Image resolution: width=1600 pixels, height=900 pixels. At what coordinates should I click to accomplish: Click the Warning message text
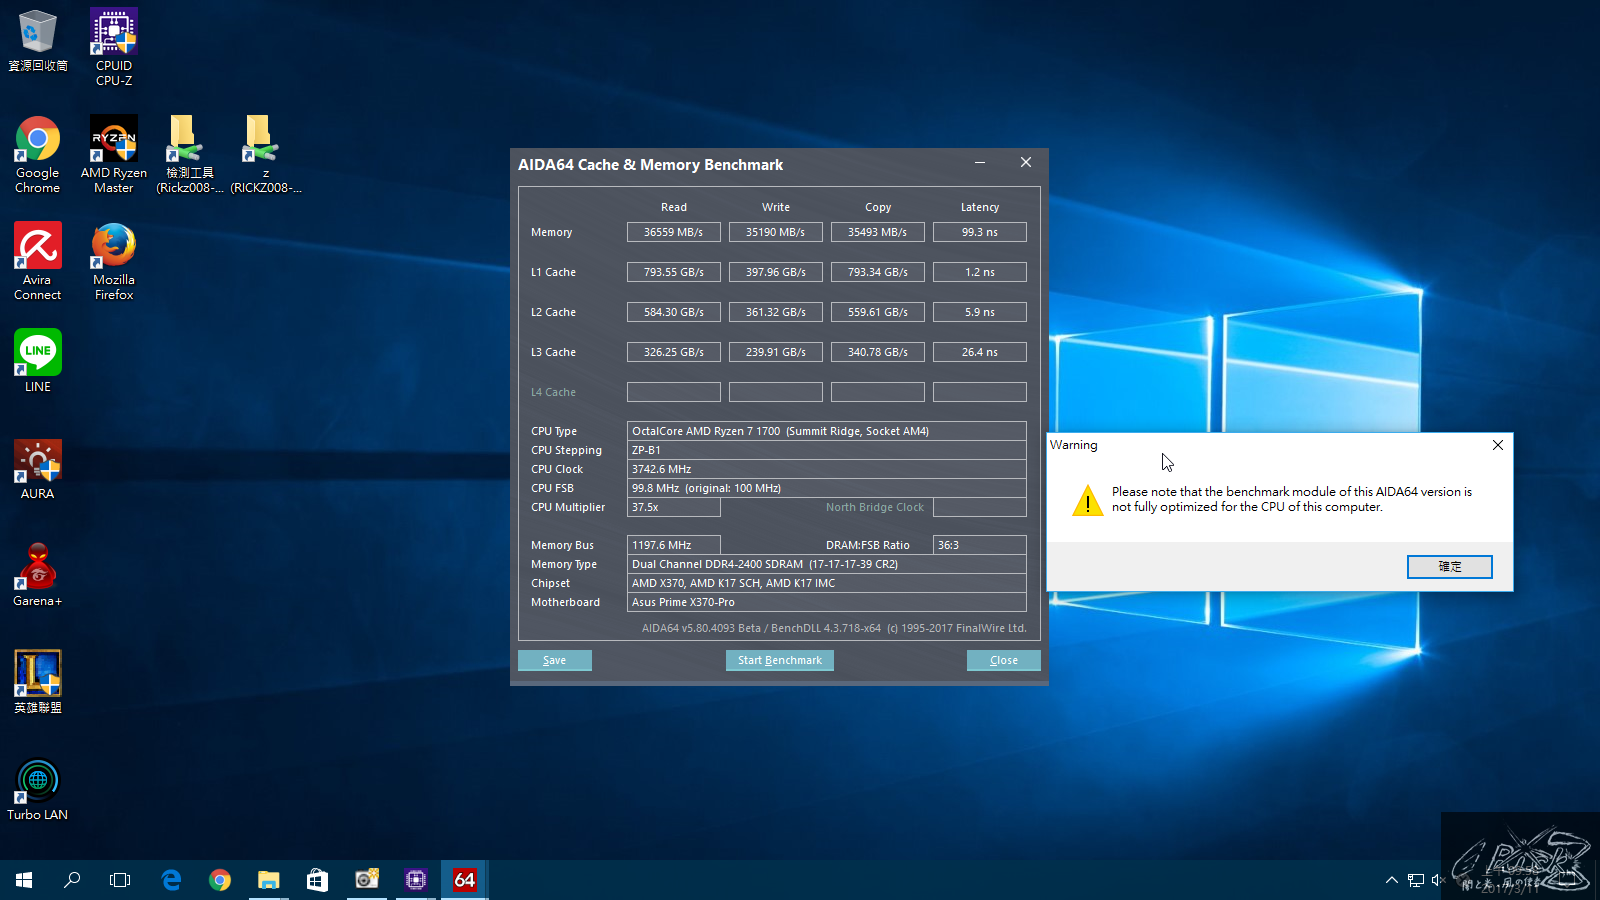(x=1292, y=499)
